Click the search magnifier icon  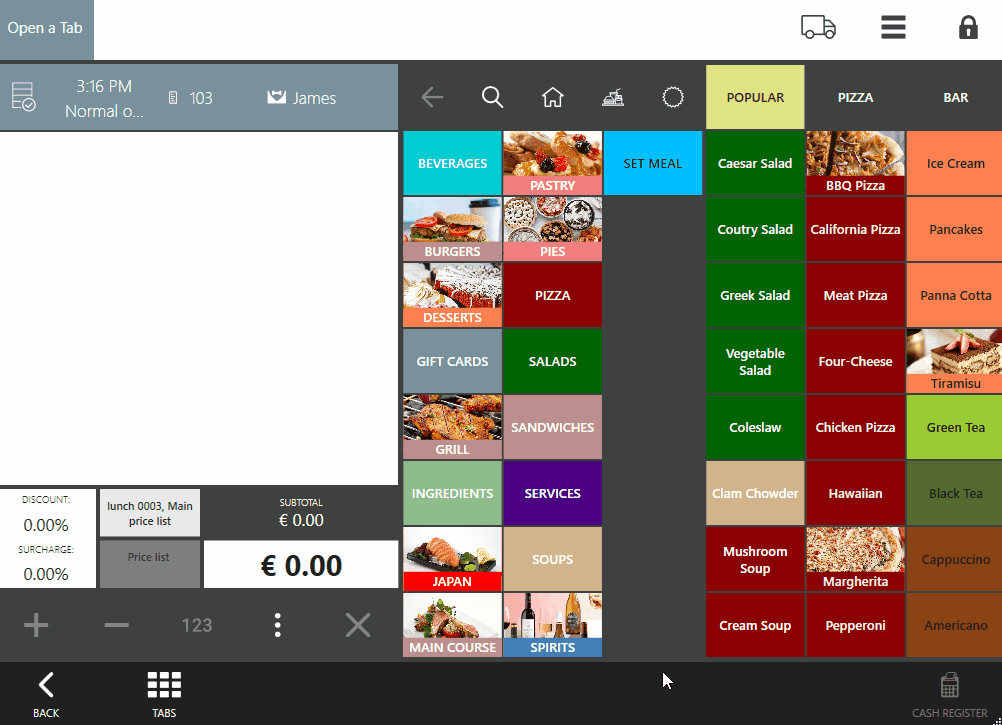[492, 97]
